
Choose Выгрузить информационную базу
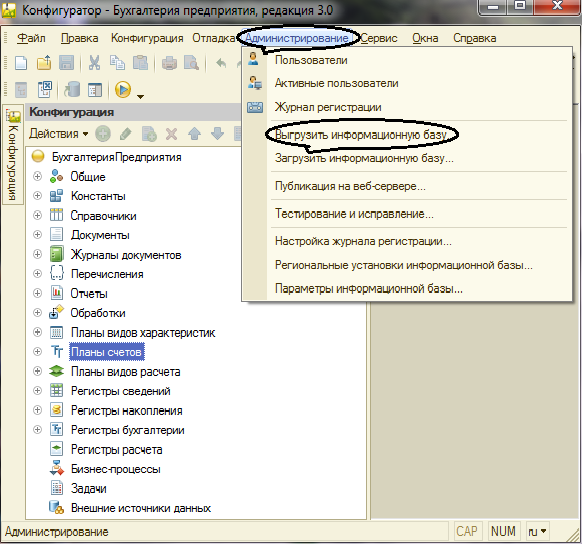pyautogui.click(x=406, y=134)
